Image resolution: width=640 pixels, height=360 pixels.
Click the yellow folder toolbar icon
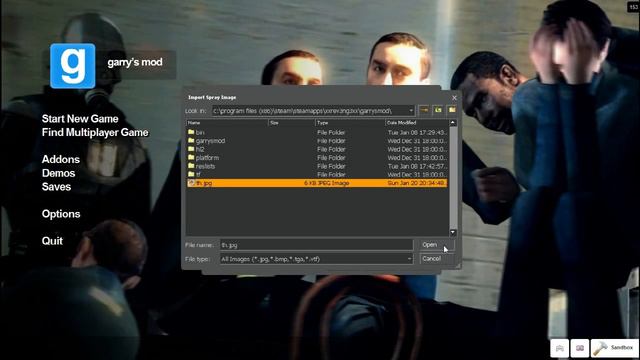[452, 110]
